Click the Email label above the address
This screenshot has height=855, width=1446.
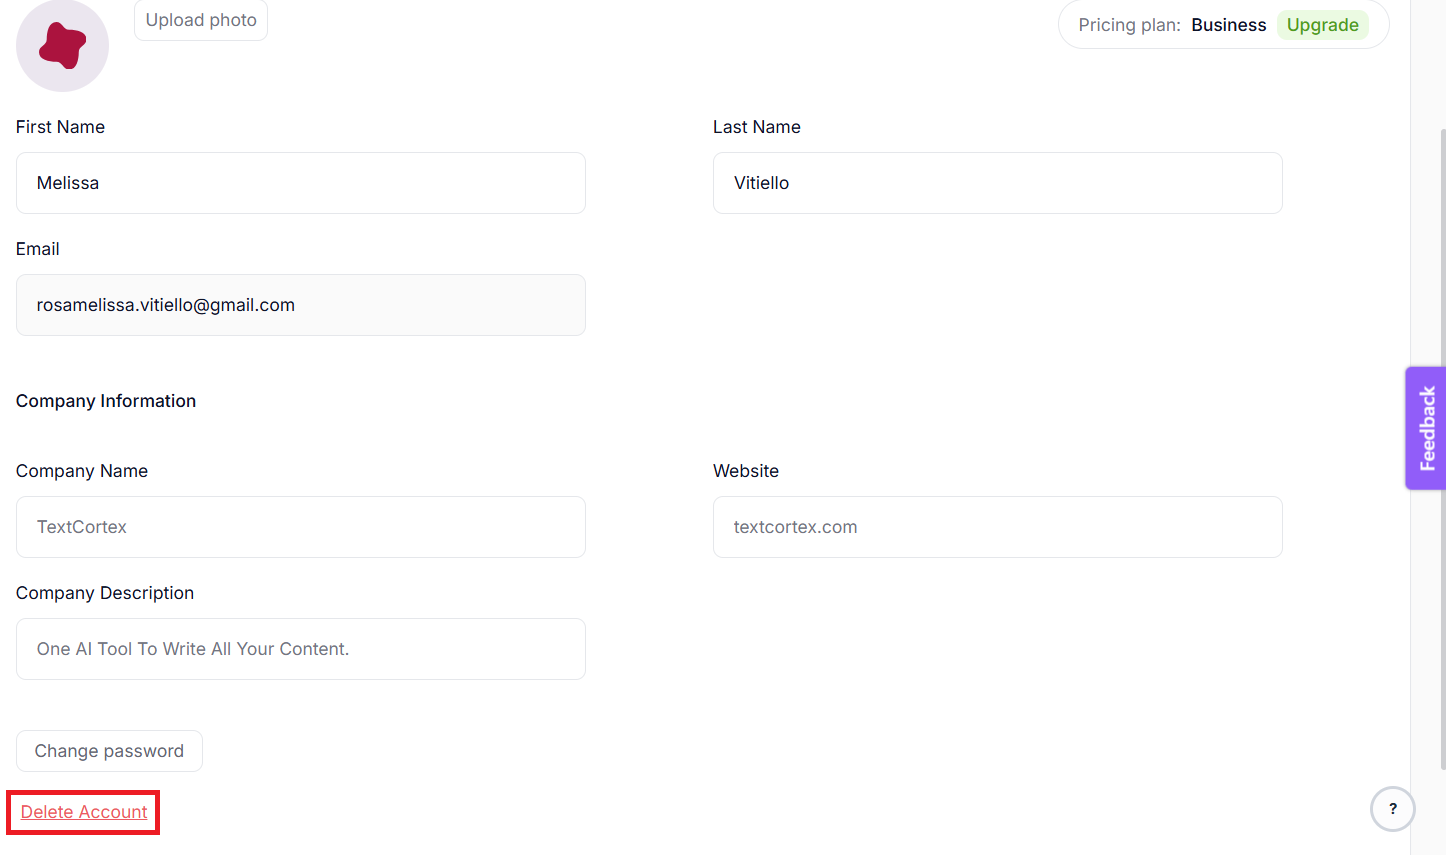[x=38, y=249]
